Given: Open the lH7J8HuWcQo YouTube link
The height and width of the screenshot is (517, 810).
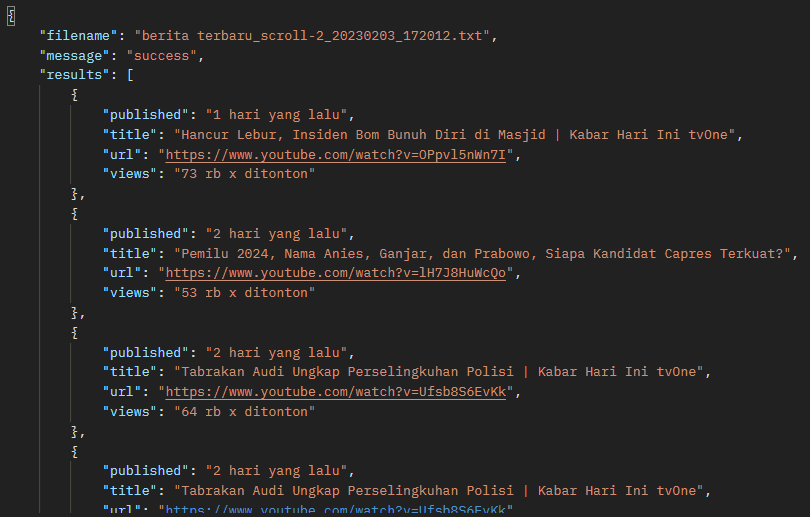Looking at the screenshot, I should click(x=335, y=273).
